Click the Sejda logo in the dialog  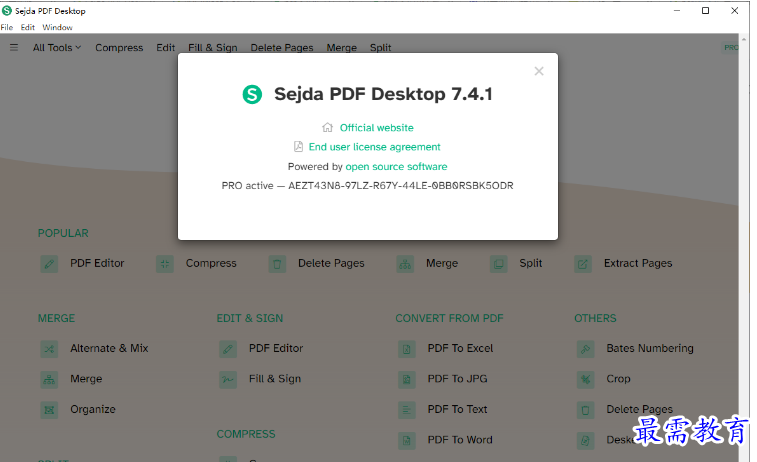[x=252, y=94]
